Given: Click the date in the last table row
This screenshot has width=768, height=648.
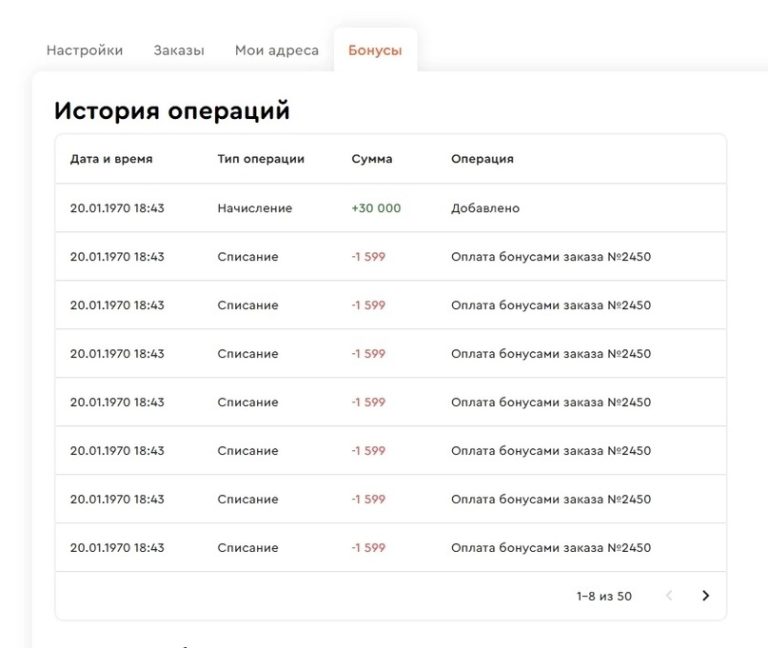Looking at the screenshot, I should point(117,548).
